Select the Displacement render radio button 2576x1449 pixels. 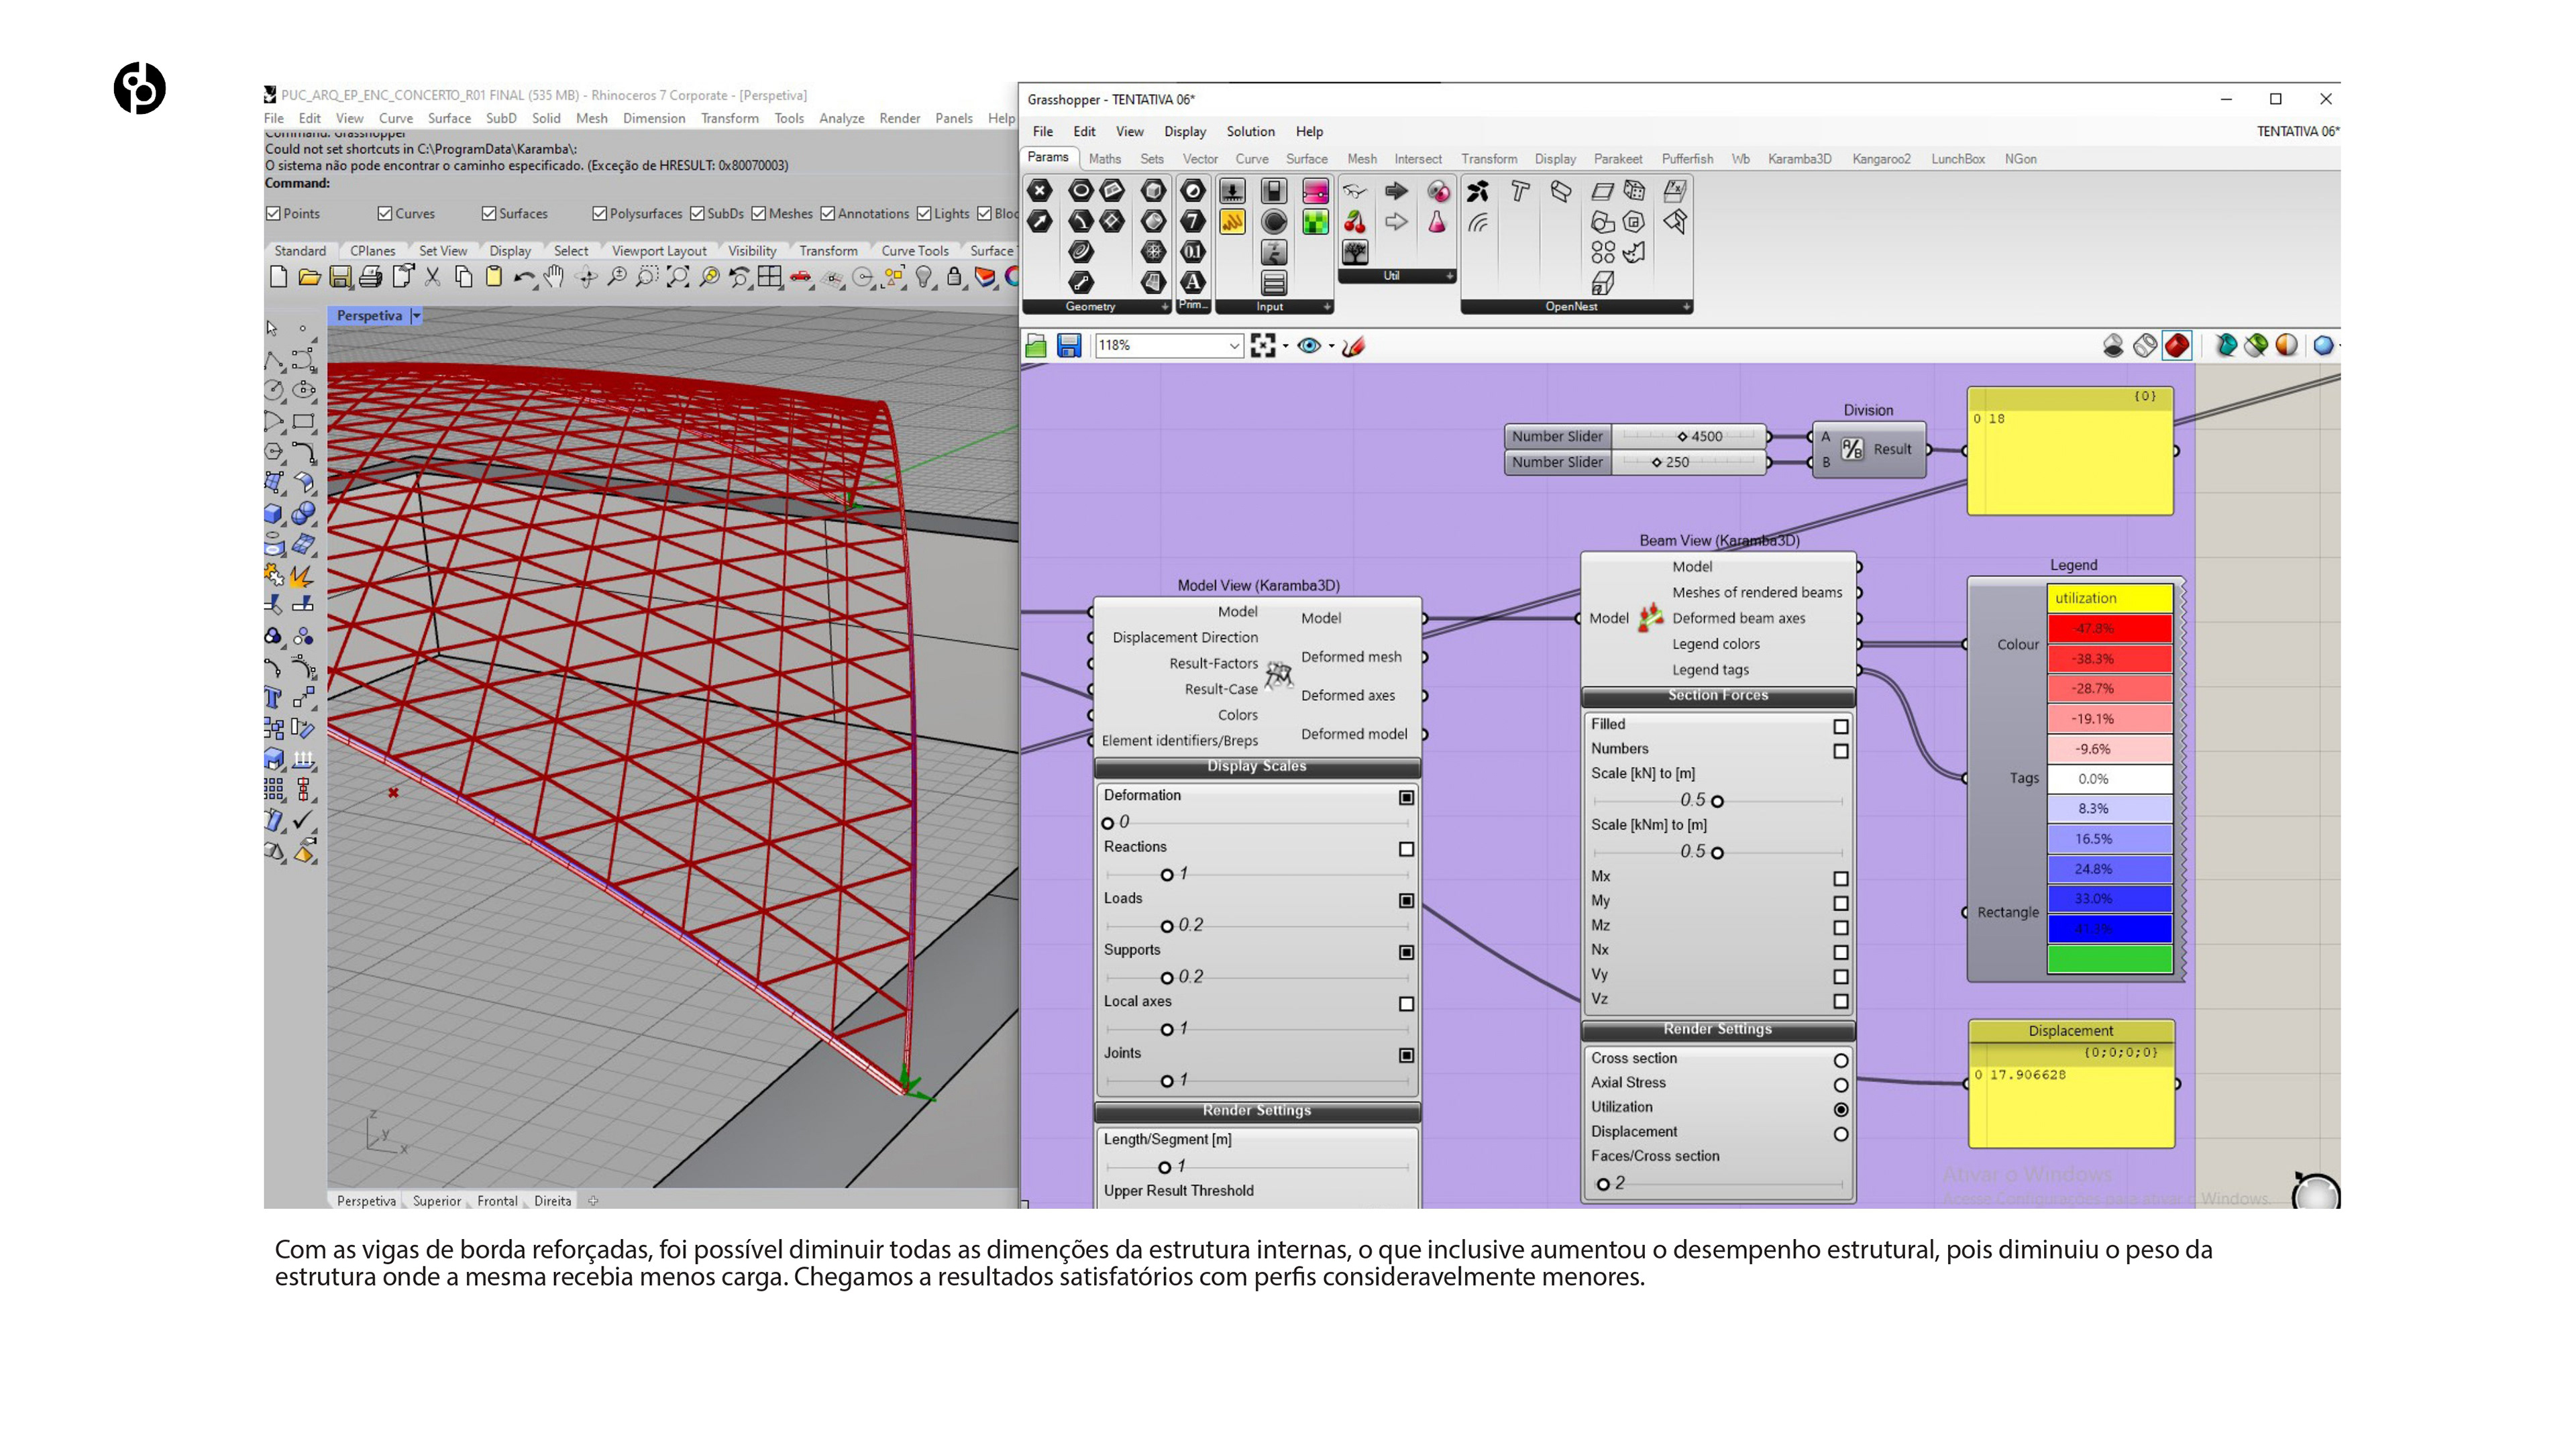(1840, 1134)
